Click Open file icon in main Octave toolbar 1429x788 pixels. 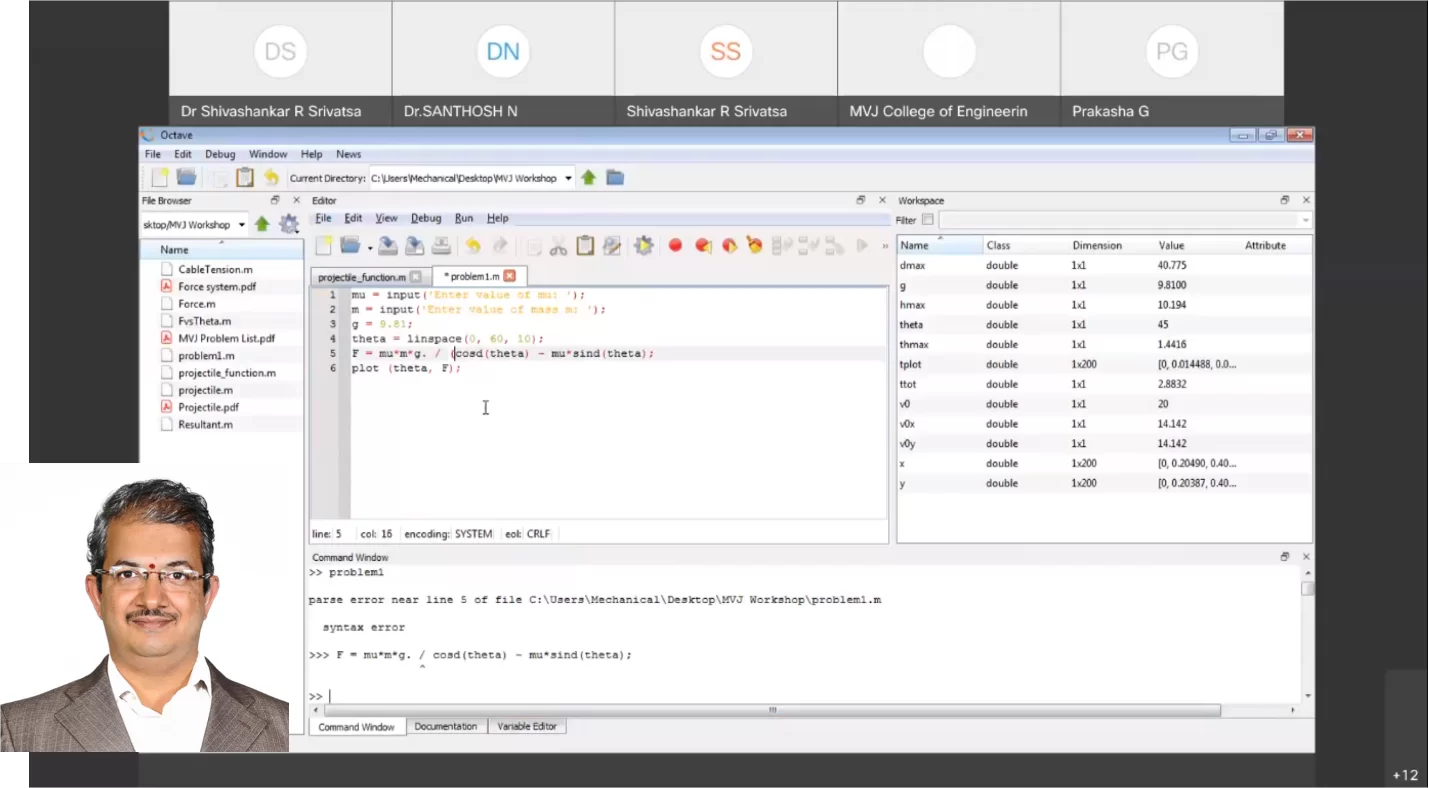[186, 177]
